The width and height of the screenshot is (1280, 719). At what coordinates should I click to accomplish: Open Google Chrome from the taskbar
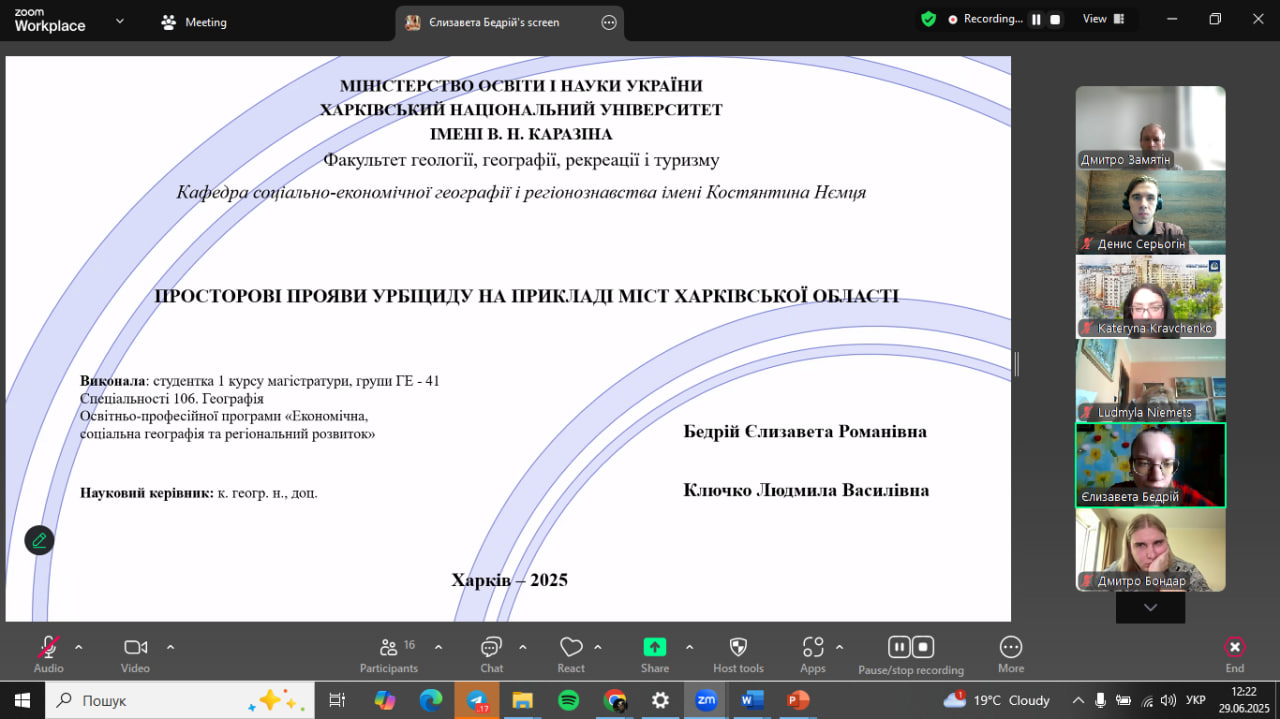click(615, 700)
